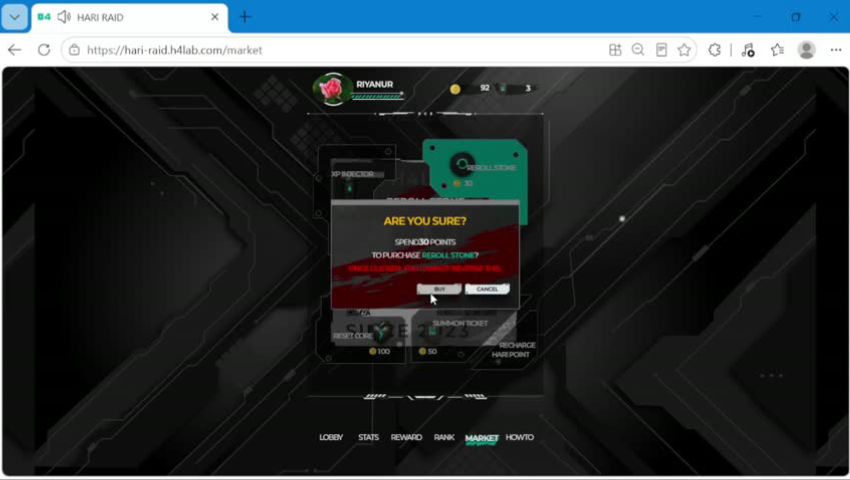Open the browser settings ellipsis menu
Viewport: 850px width, 480px height.
tap(836, 50)
